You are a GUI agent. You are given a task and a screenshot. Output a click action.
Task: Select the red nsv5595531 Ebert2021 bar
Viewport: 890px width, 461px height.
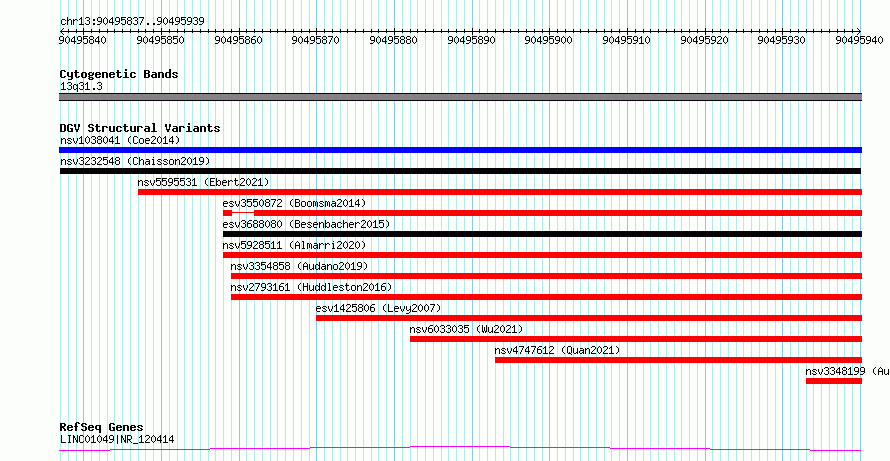pos(500,192)
